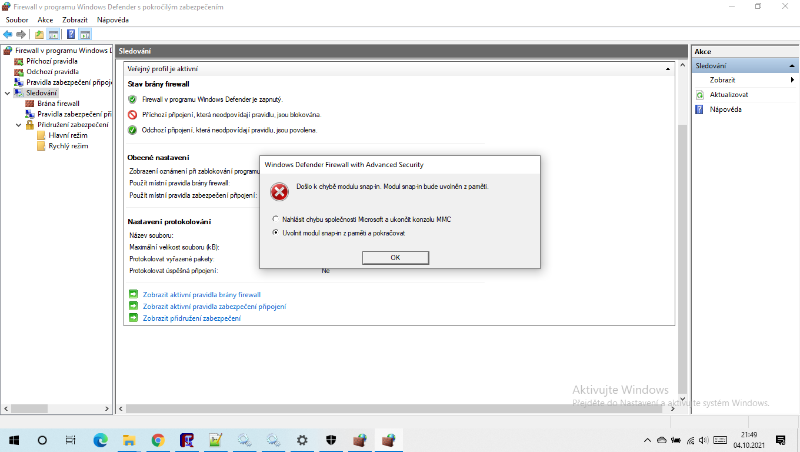Image resolution: width=800 pixels, height=452 pixels.
Task: Open the Windows Start menu
Action: pyautogui.click(x=14, y=440)
